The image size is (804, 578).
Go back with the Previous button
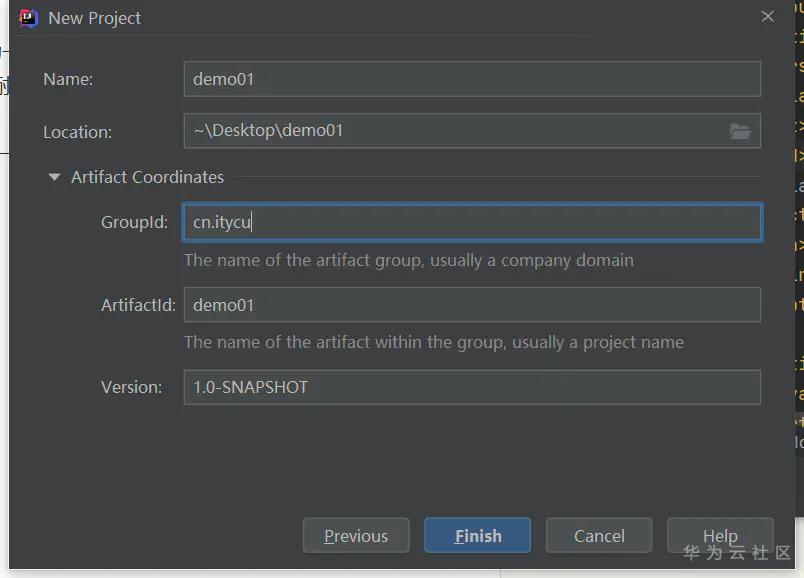coord(356,535)
